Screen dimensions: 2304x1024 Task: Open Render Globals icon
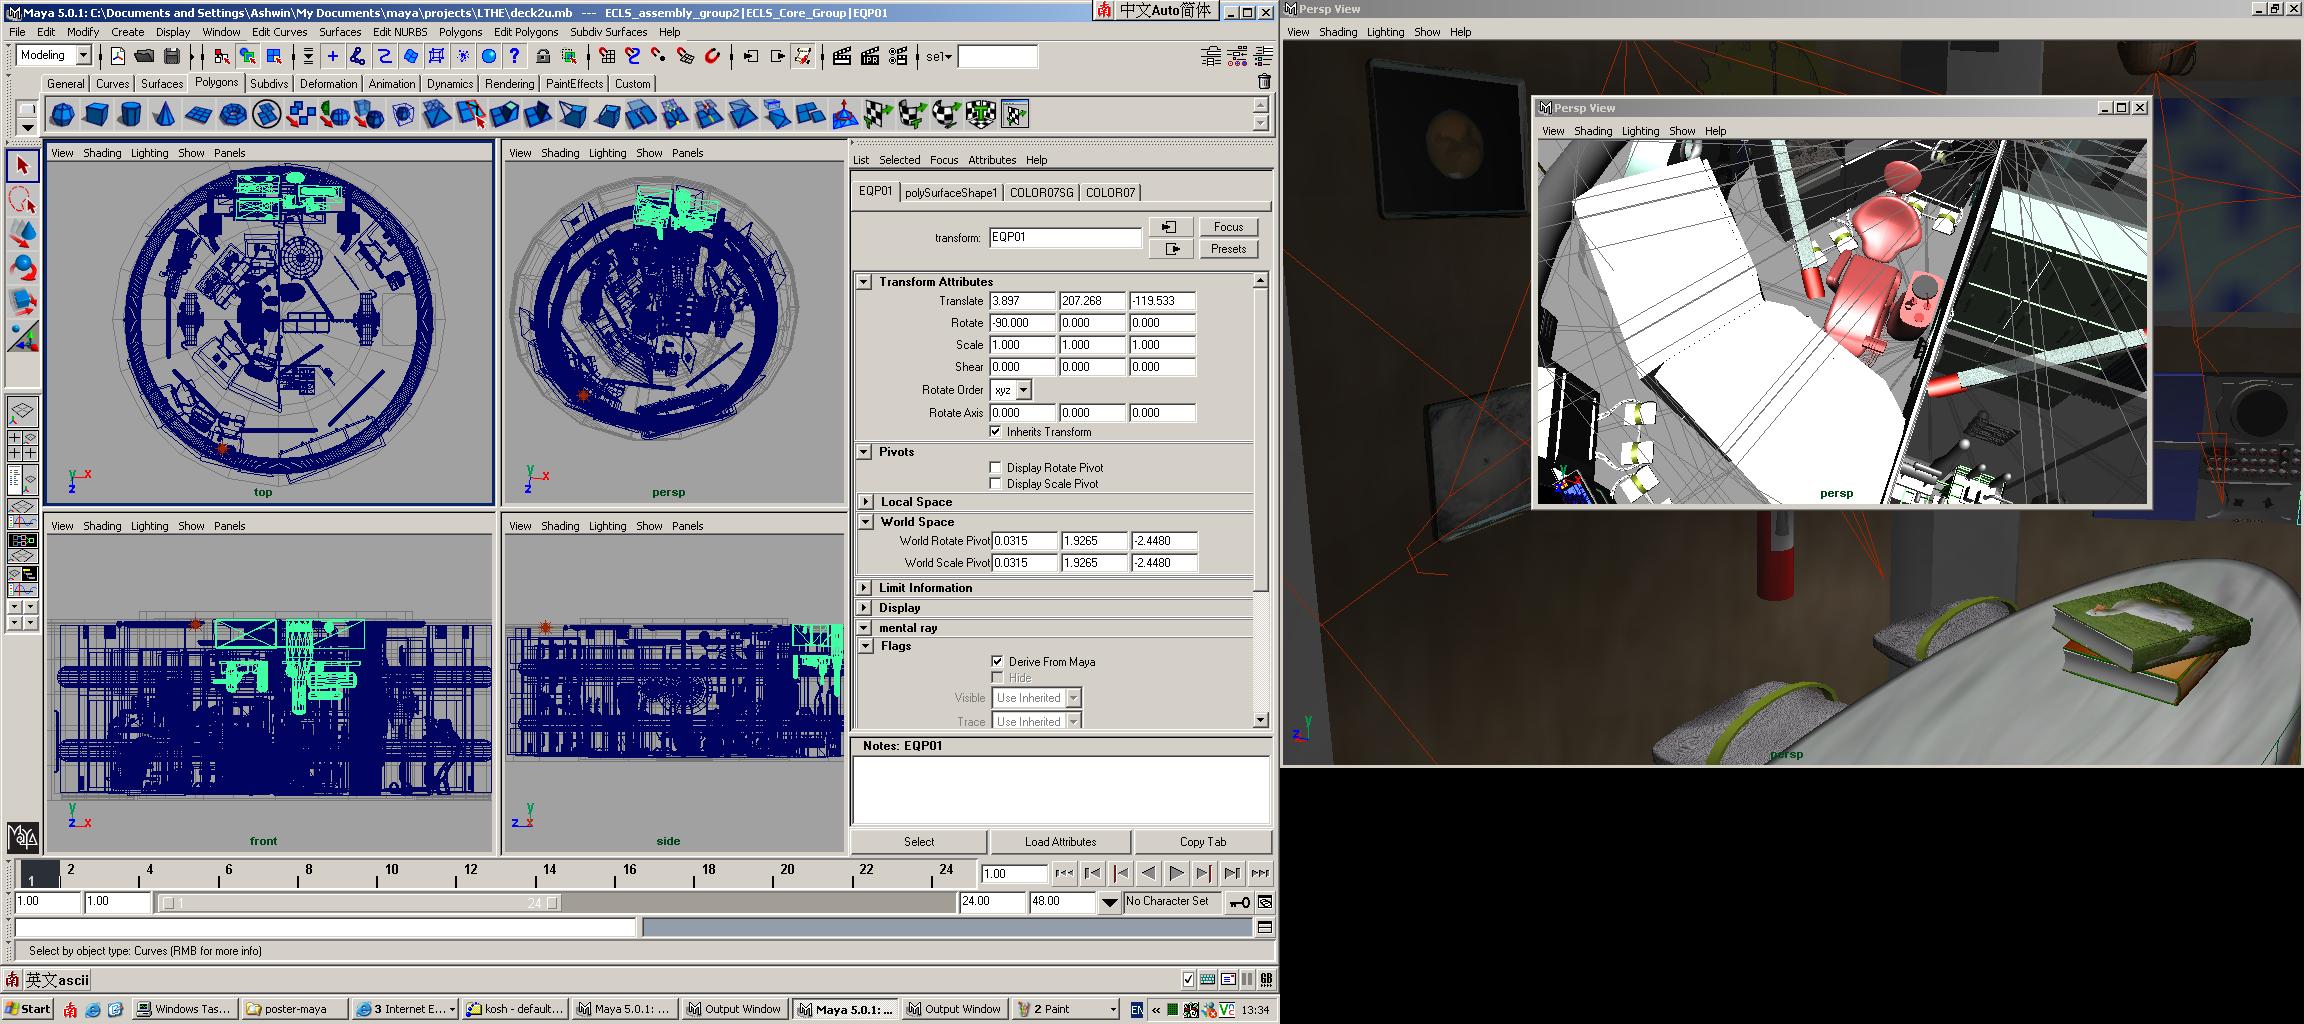898,56
